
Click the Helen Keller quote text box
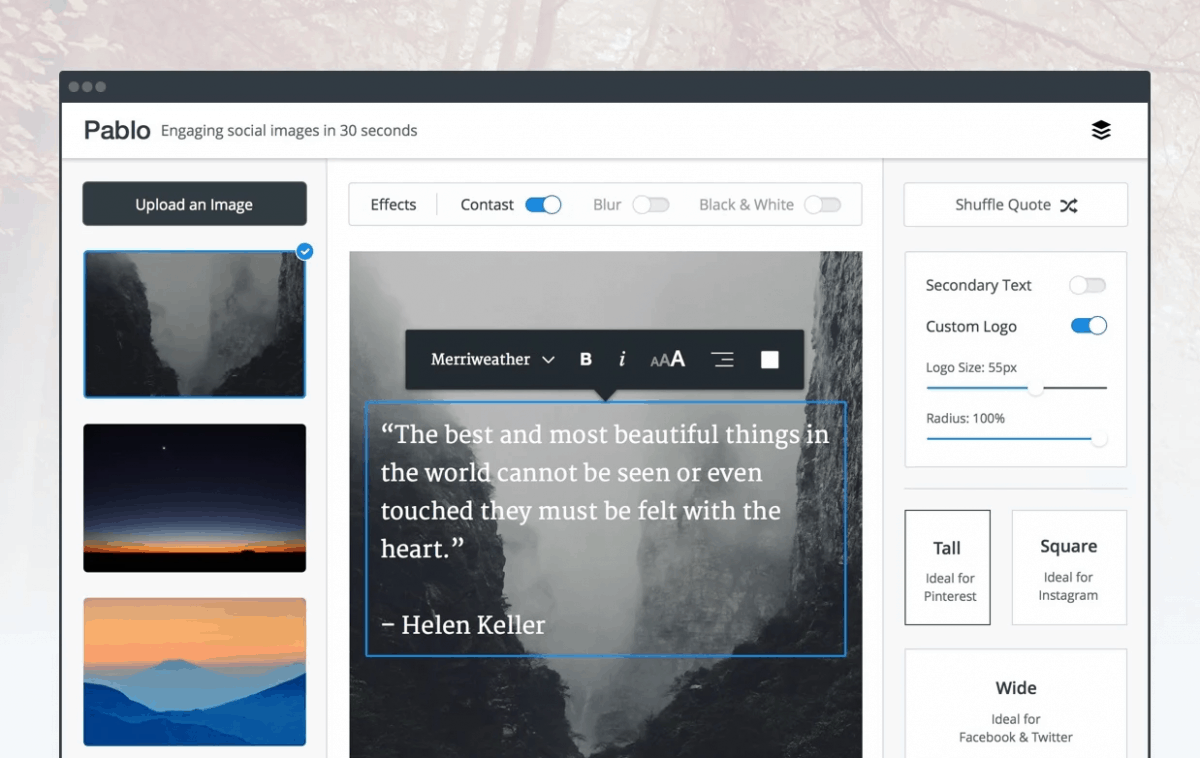605,529
